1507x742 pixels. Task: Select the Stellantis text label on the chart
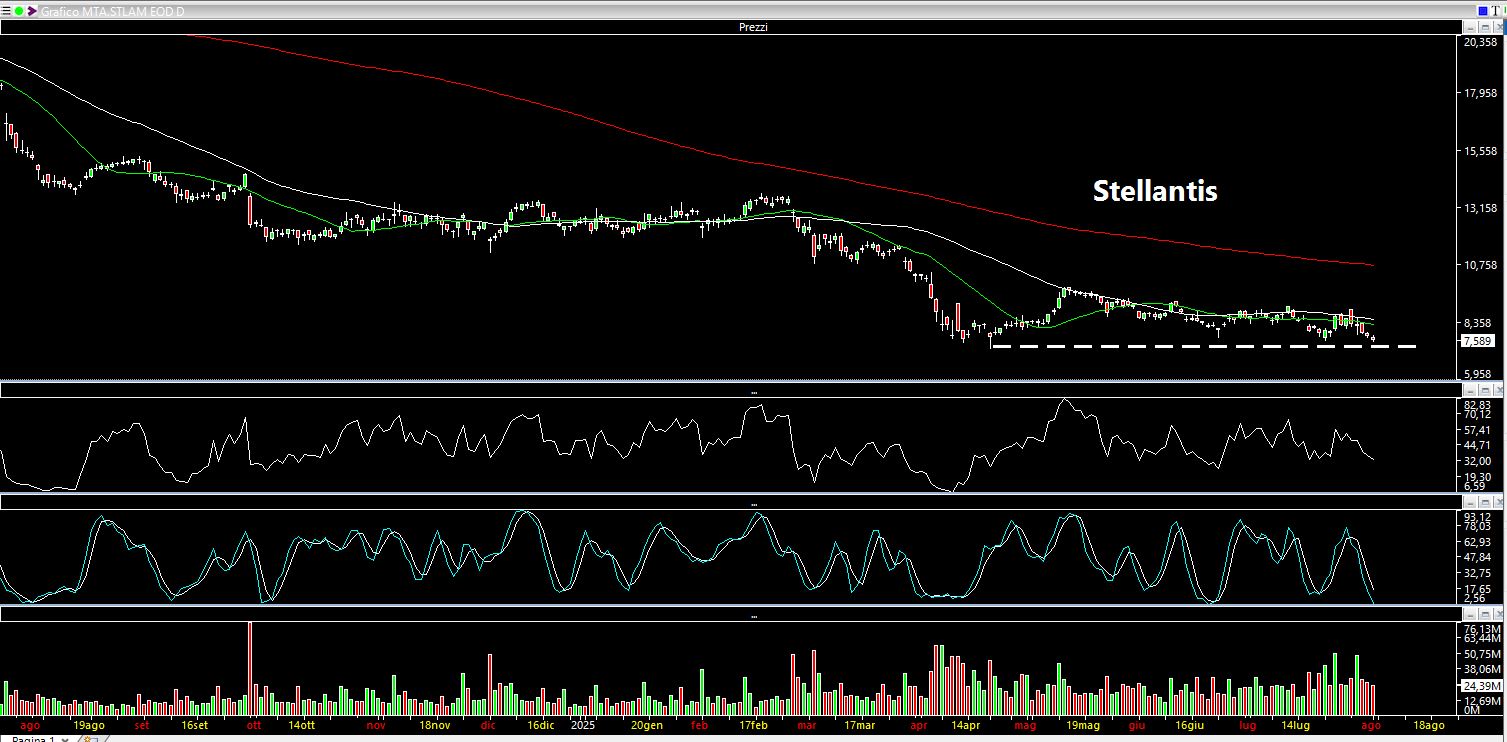coord(1155,191)
